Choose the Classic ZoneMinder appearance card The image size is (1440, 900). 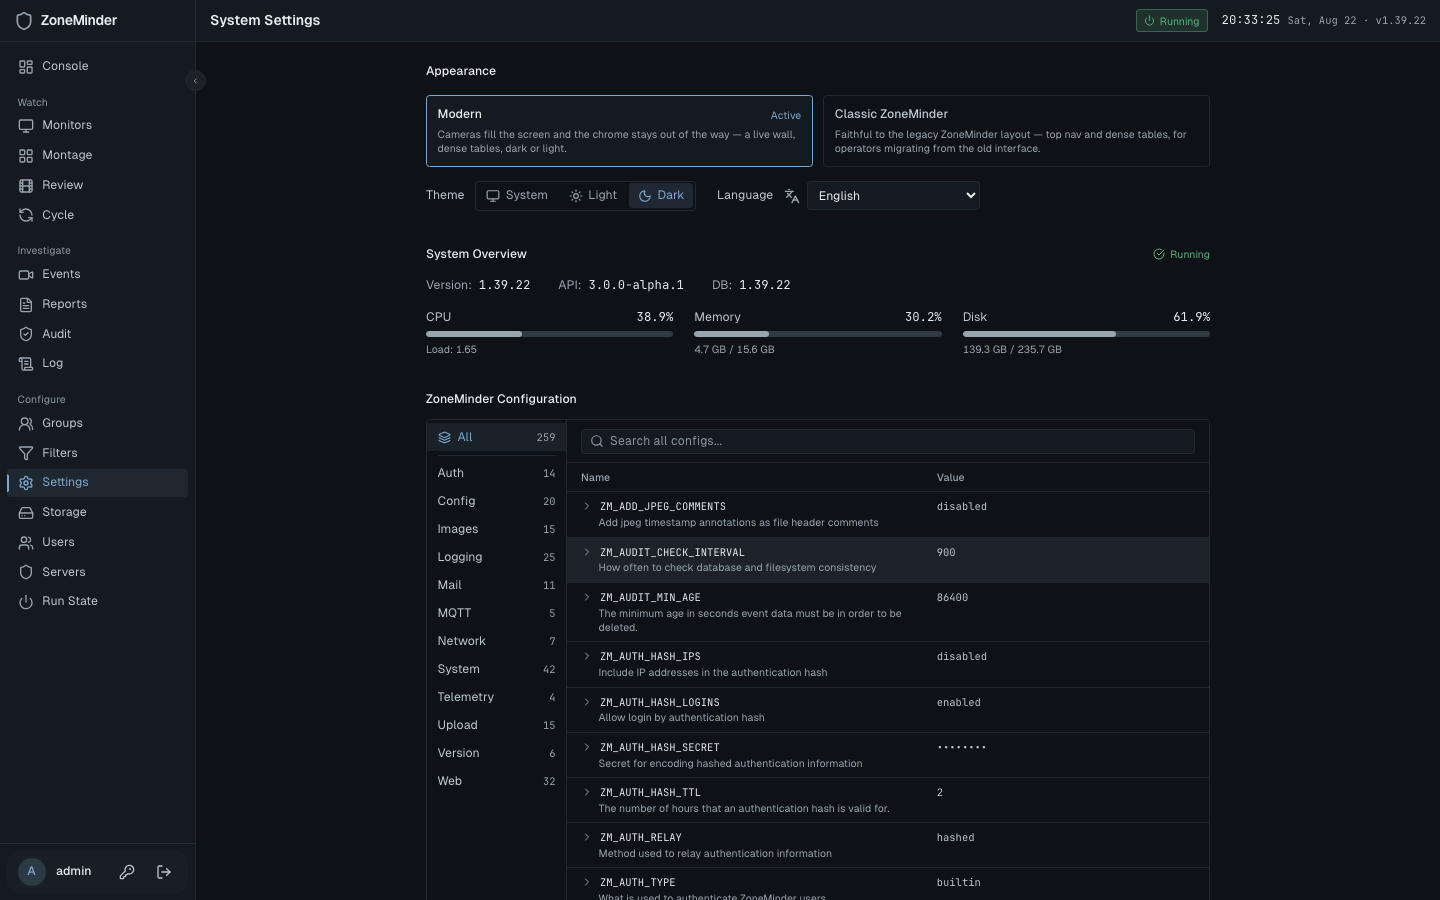[x=1016, y=131]
